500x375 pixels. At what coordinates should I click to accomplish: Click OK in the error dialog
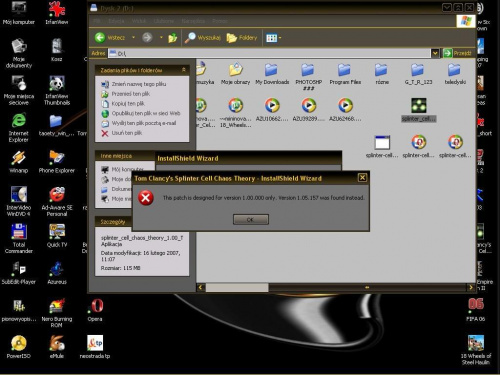click(251, 219)
